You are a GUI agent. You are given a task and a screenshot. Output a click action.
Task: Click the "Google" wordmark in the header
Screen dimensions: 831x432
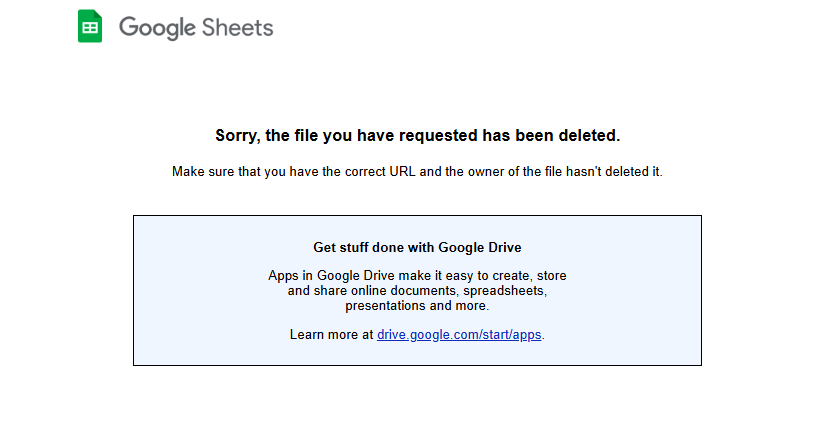coord(157,28)
